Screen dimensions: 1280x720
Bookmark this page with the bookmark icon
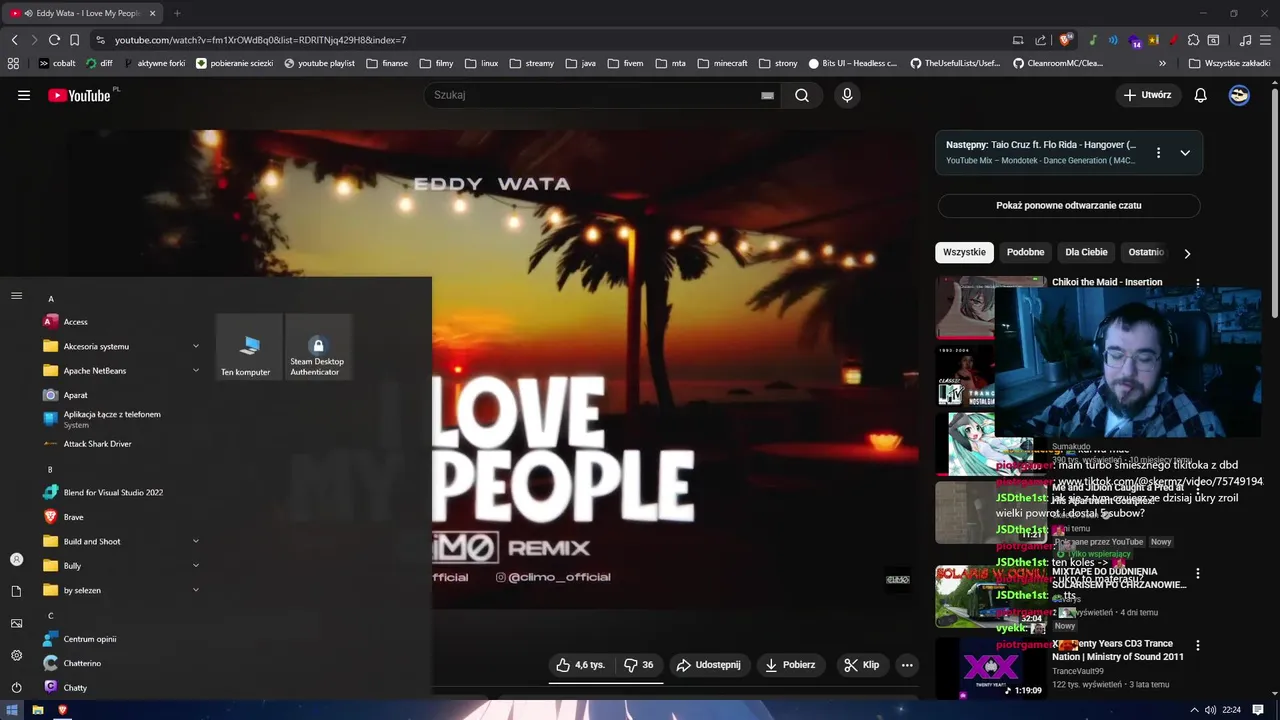[74, 40]
